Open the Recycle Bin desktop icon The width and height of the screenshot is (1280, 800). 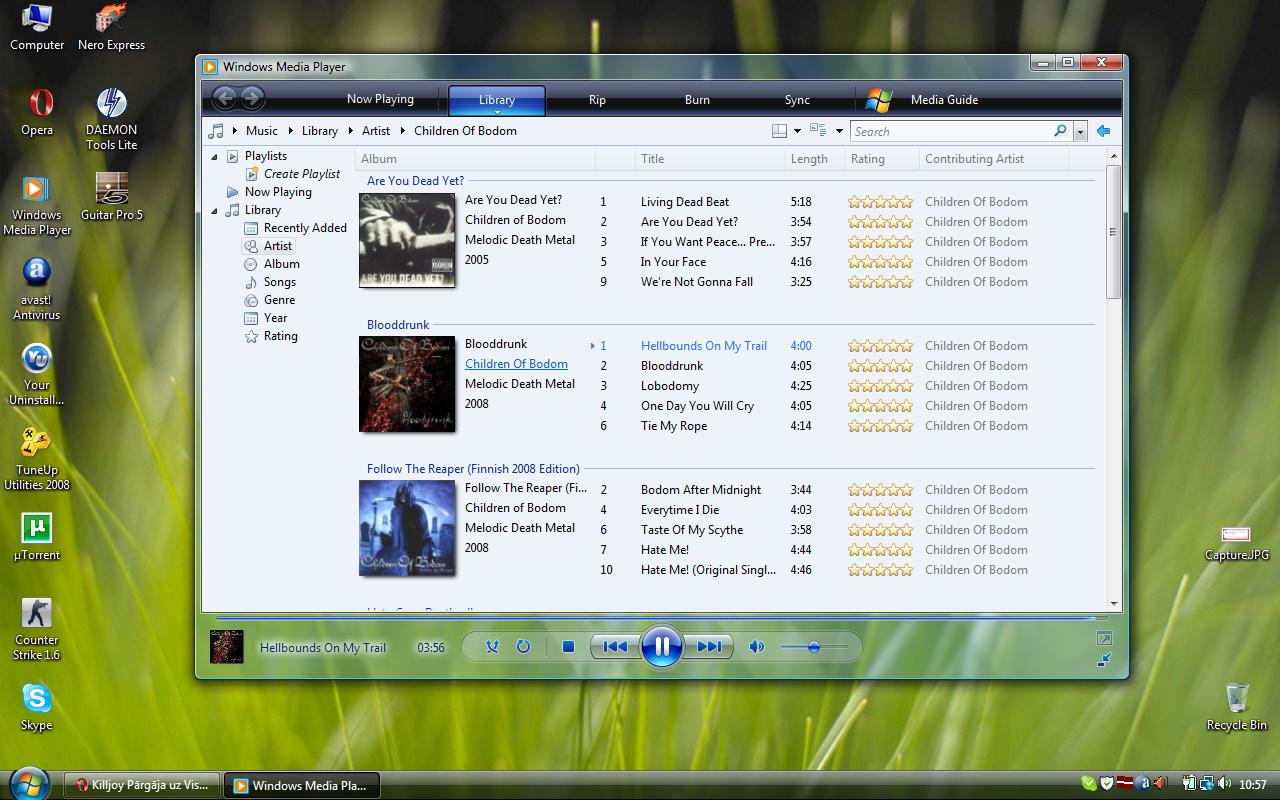[1237, 707]
